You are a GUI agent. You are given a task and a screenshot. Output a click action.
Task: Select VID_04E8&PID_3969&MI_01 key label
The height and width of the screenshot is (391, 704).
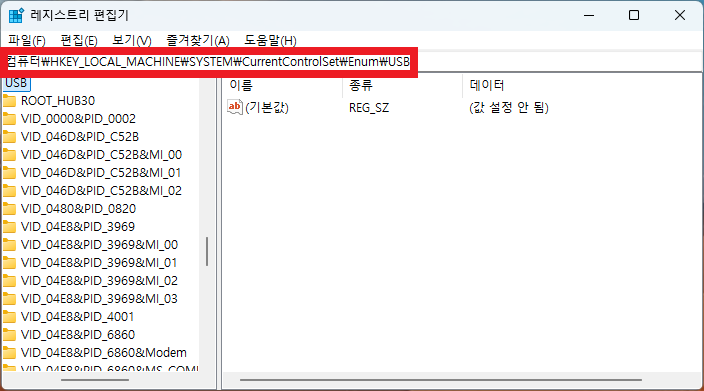(x=99, y=262)
